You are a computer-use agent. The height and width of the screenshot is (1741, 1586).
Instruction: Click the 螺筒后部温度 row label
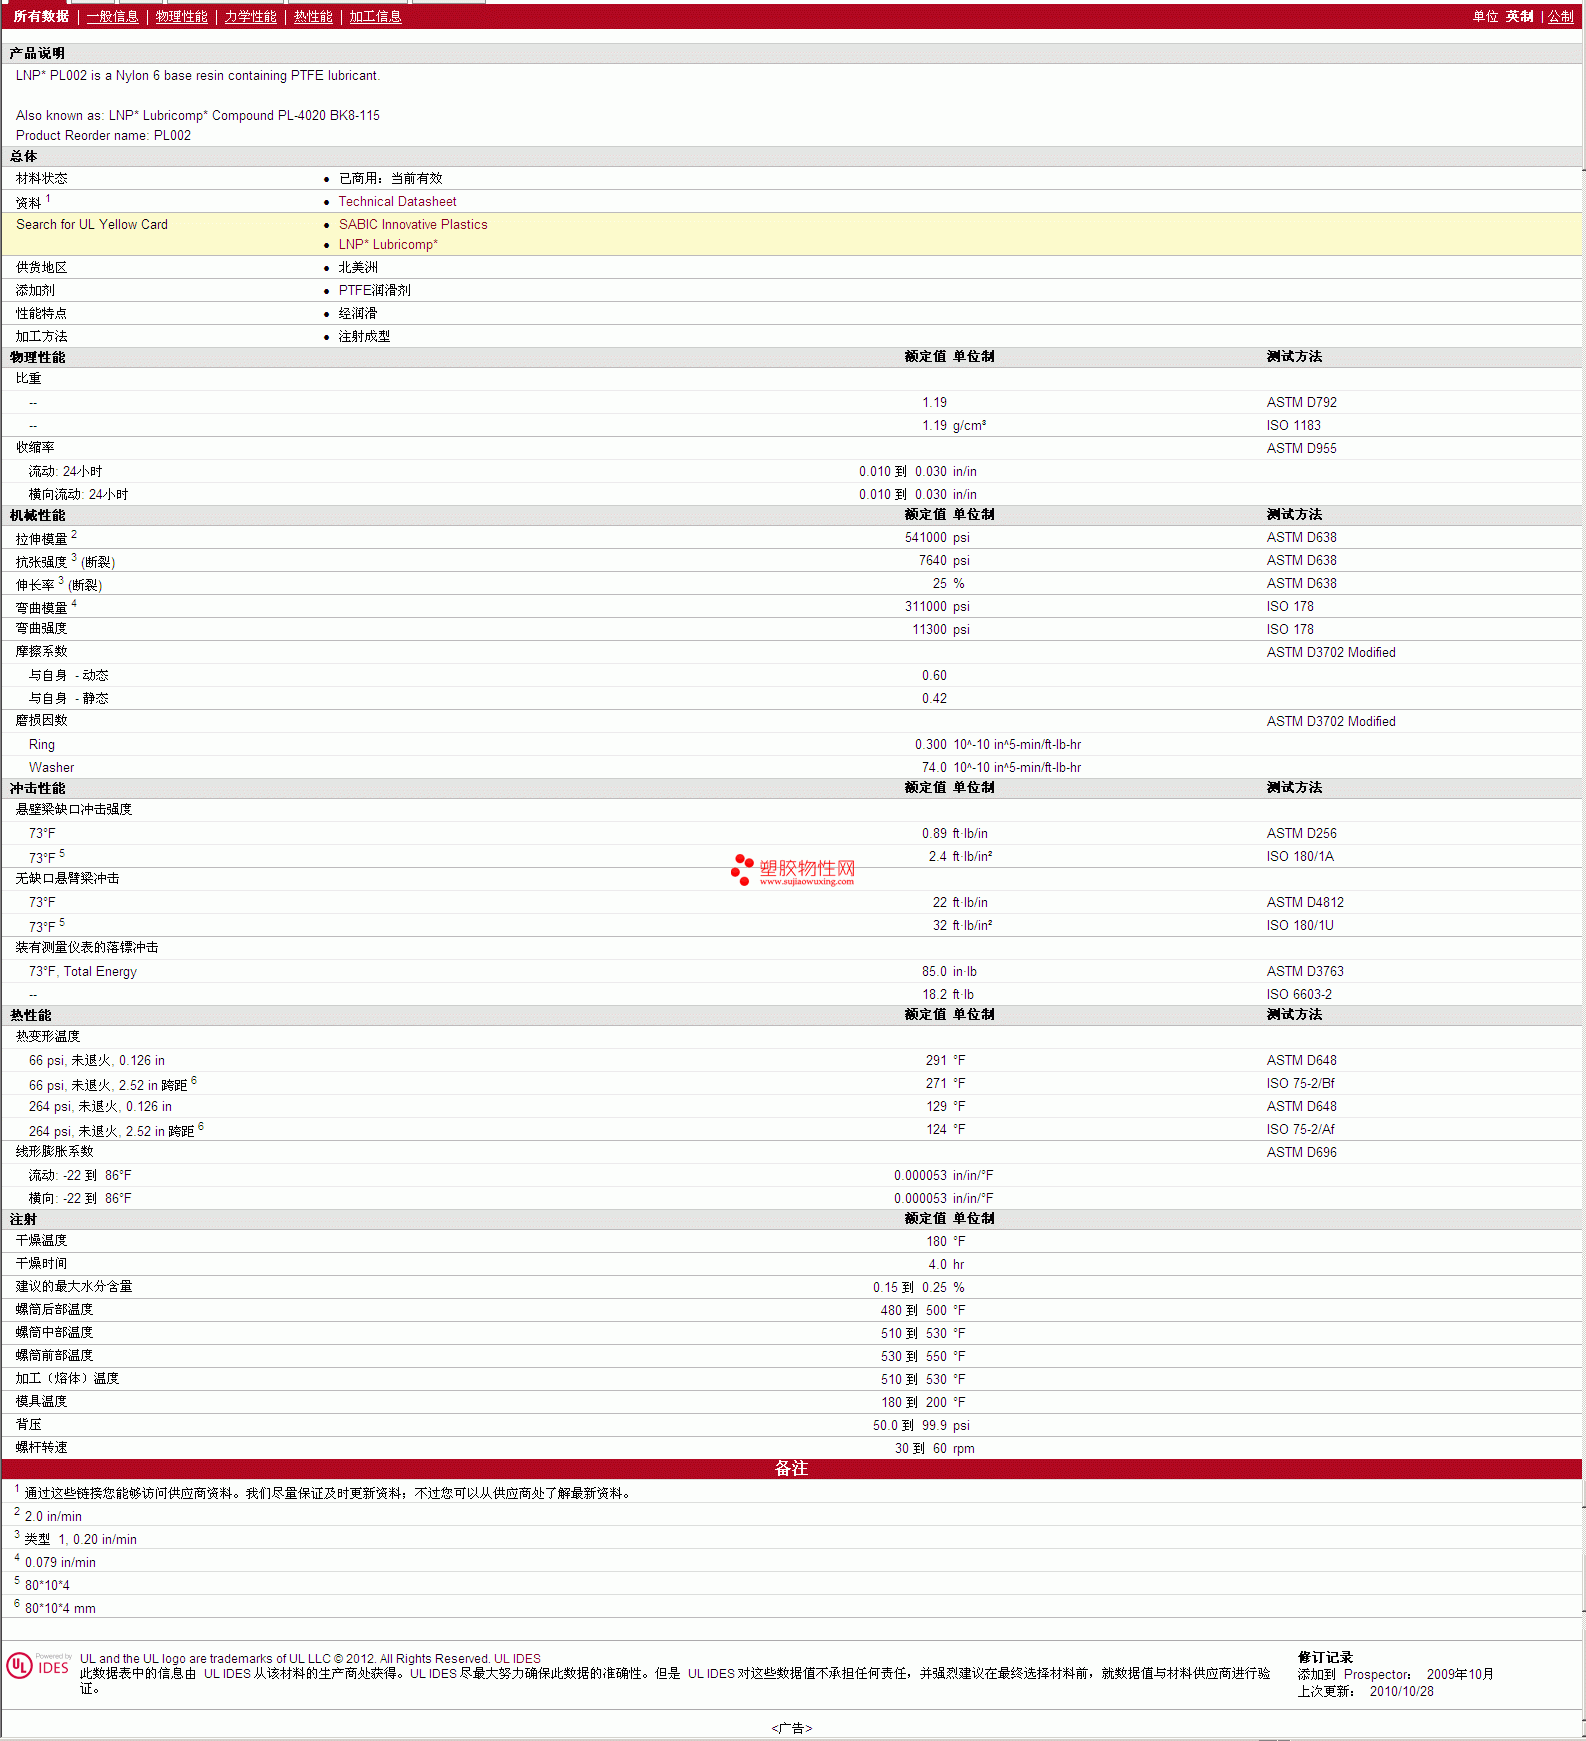point(54,1310)
